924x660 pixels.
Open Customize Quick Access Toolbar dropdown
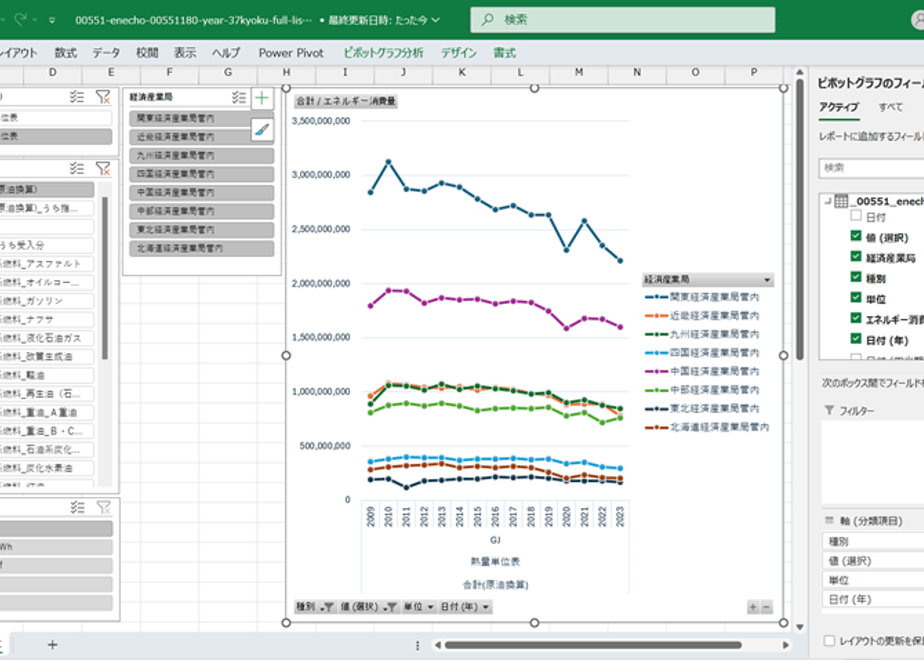point(52,20)
